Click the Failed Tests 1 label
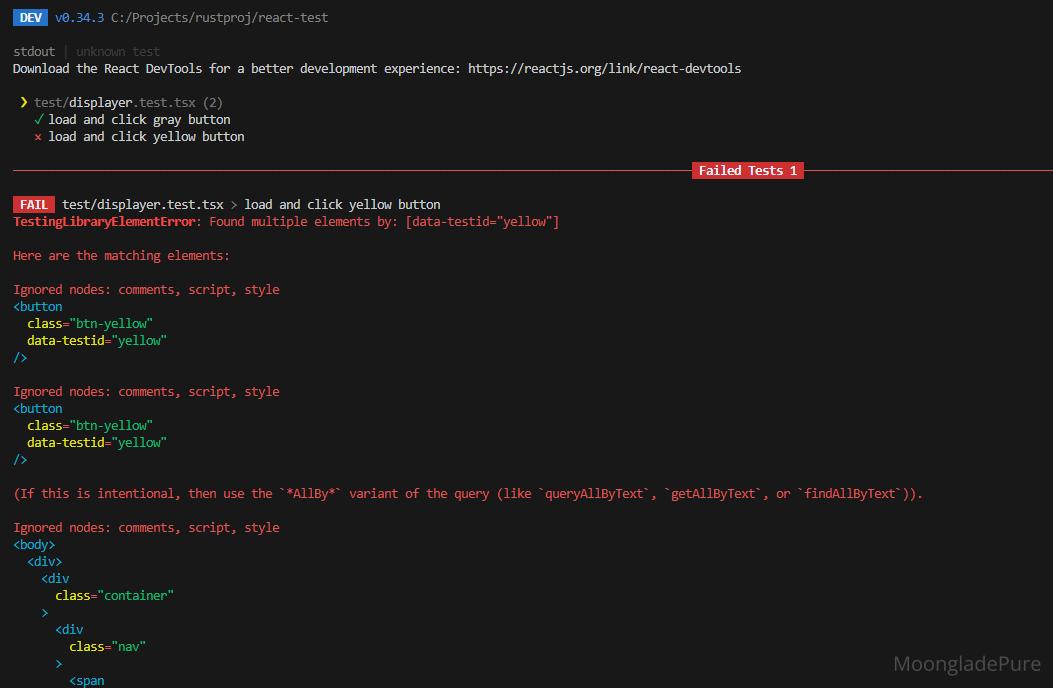This screenshot has width=1053, height=688. [747, 171]
